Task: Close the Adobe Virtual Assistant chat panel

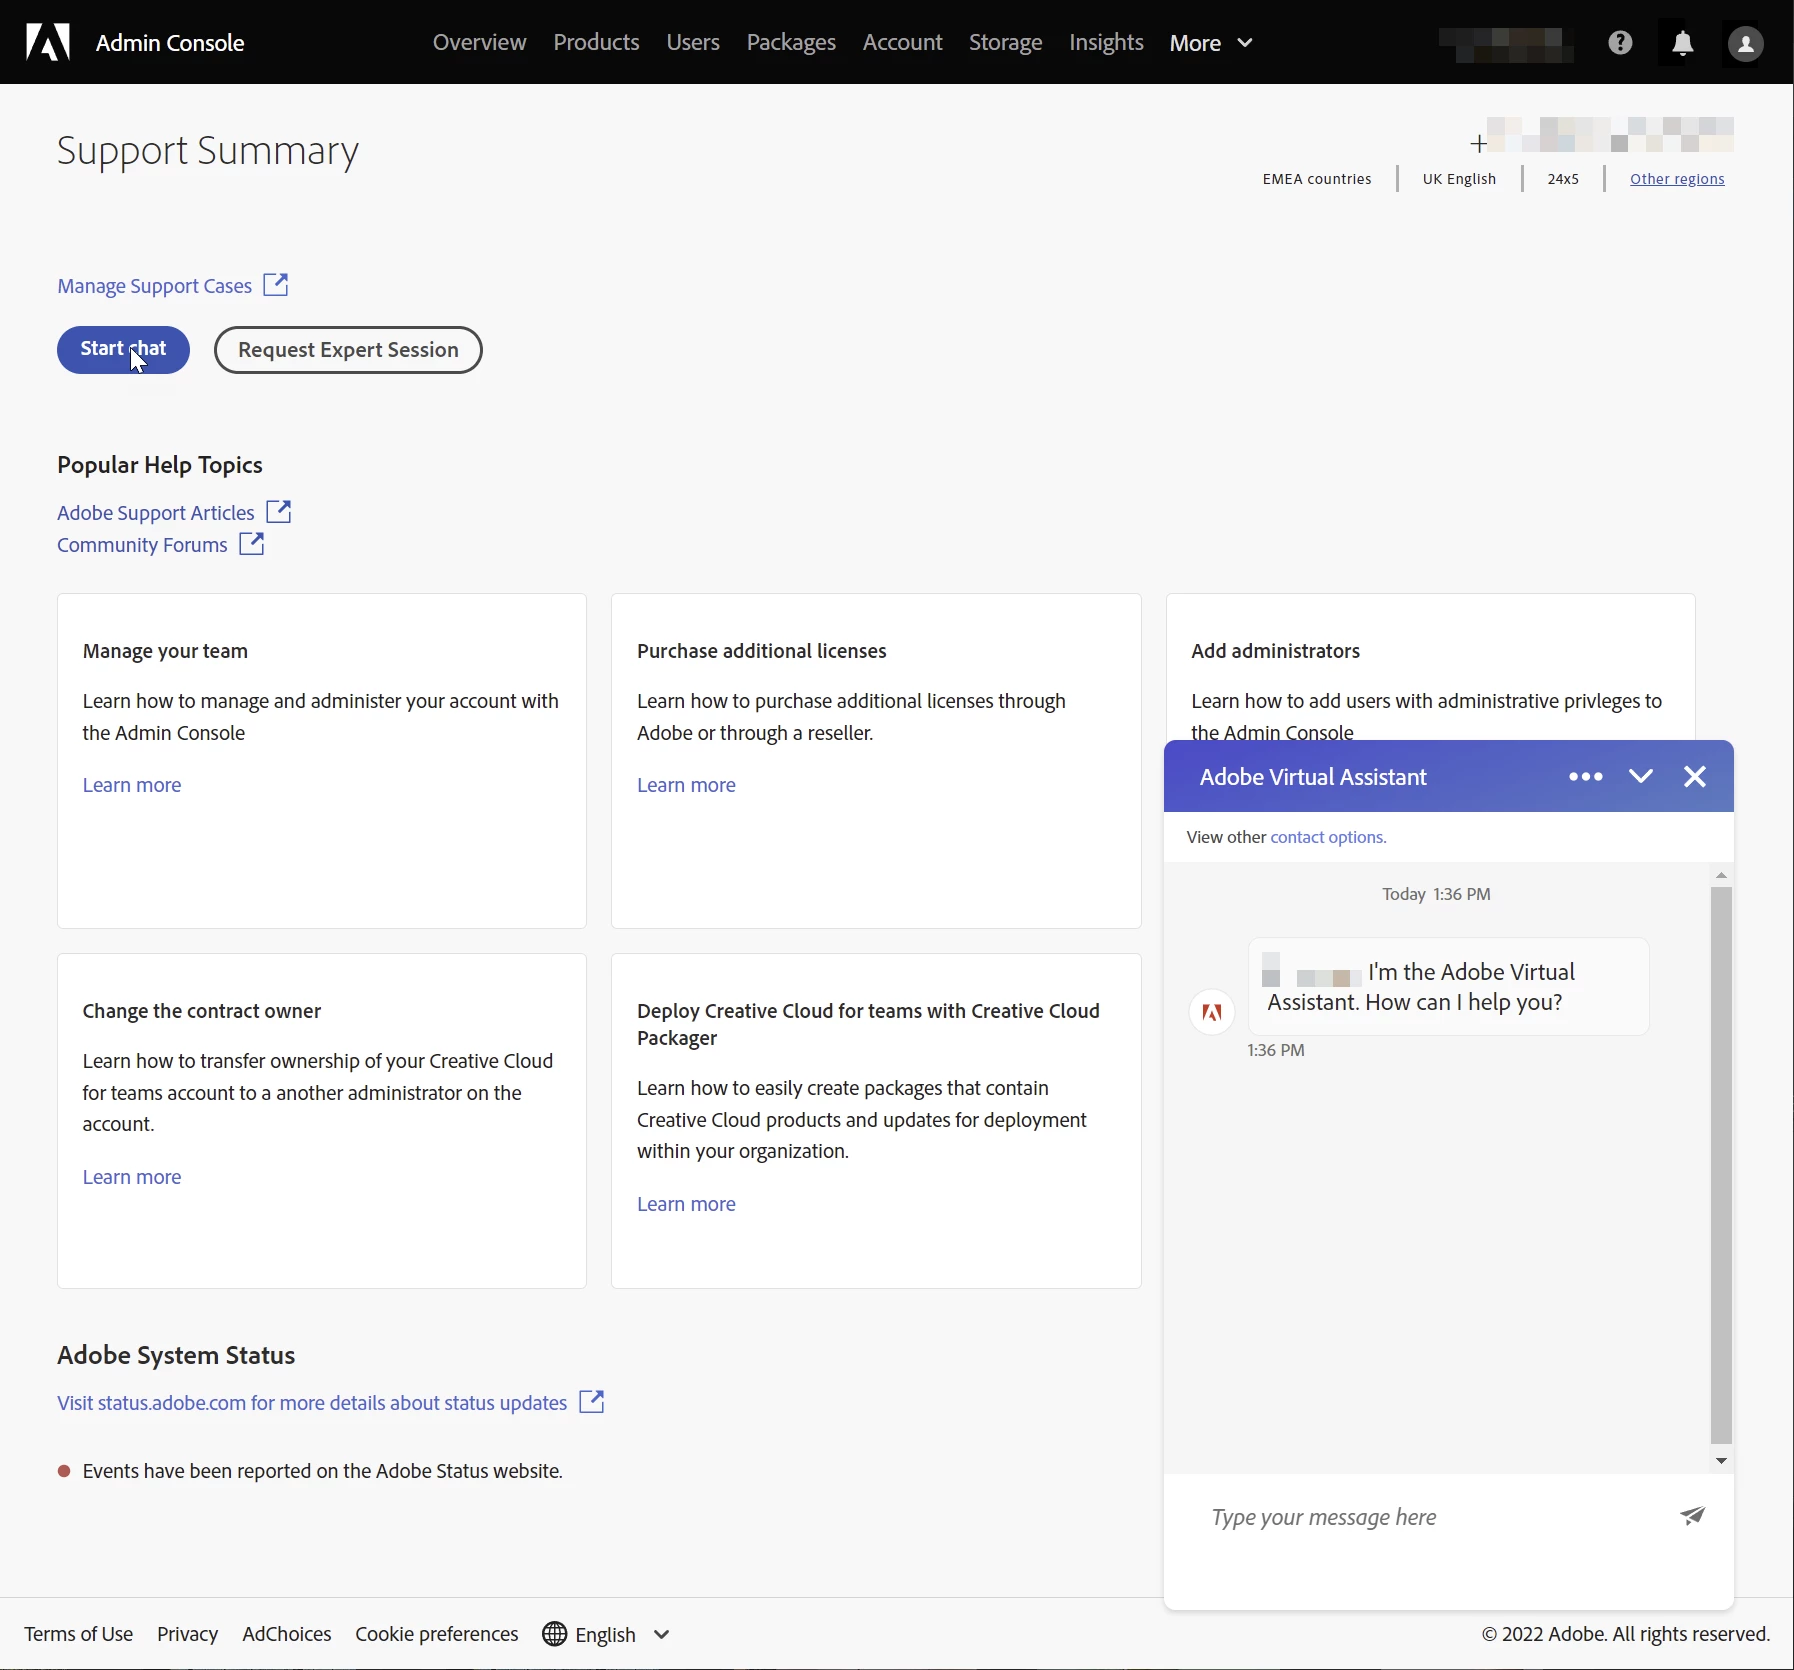Action: point(1695,776)
